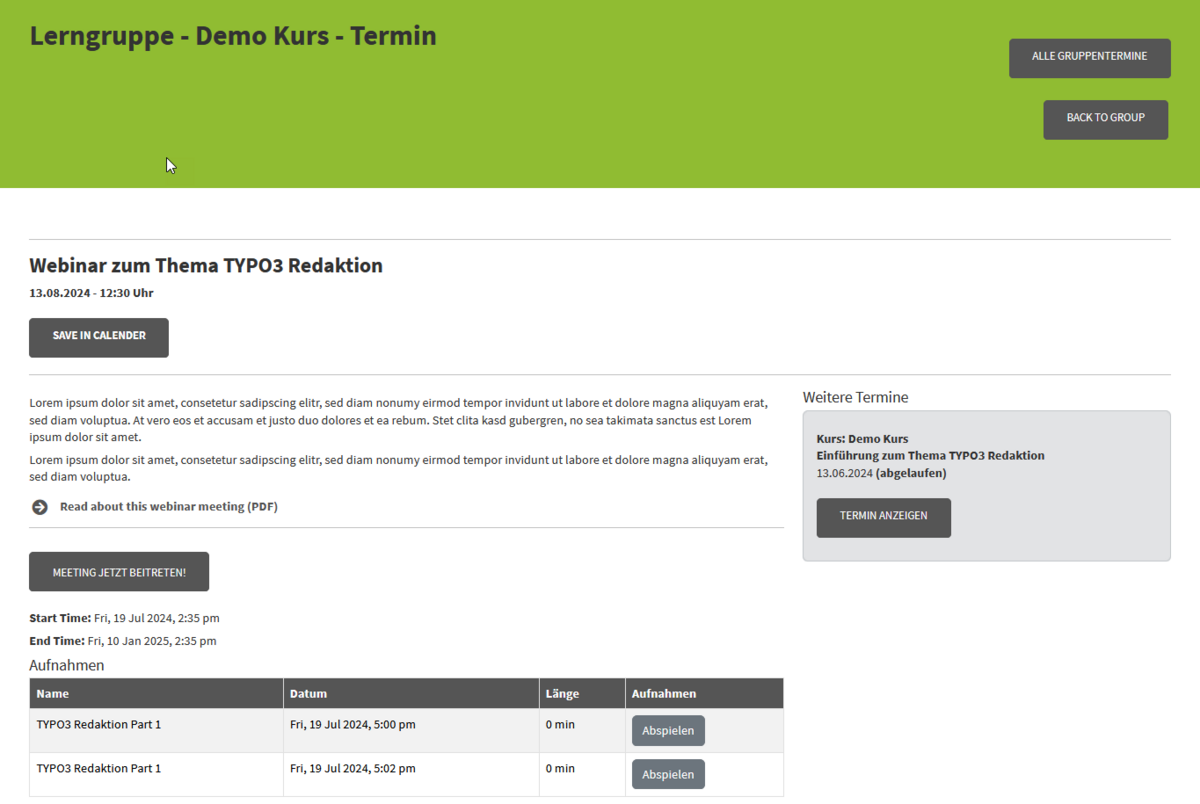Click '0 min' length in 5:00 pm row
Screen dimensions: 1200x804
click(560, 724)
